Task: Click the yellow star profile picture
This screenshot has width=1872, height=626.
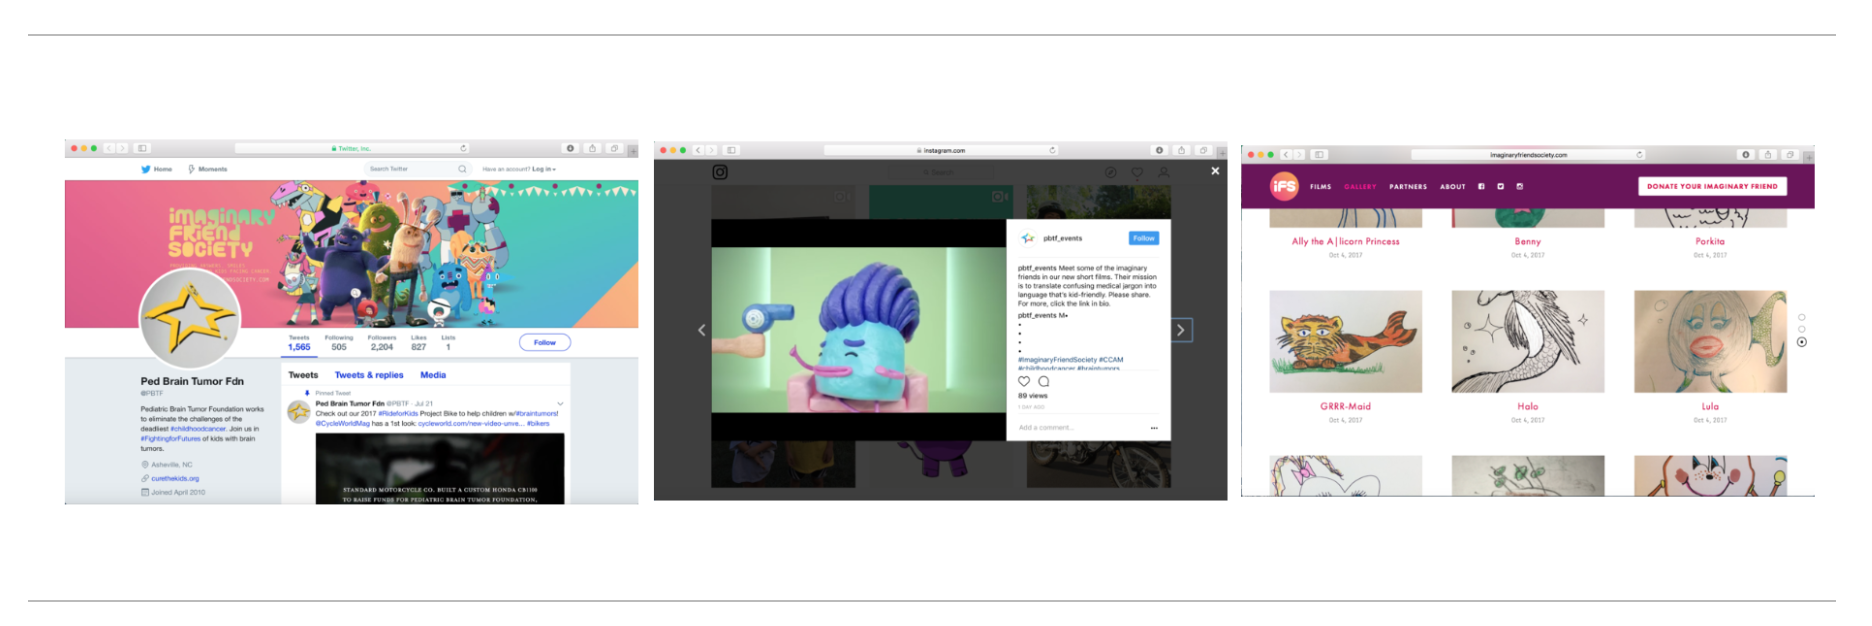Action: pos(190,319)
